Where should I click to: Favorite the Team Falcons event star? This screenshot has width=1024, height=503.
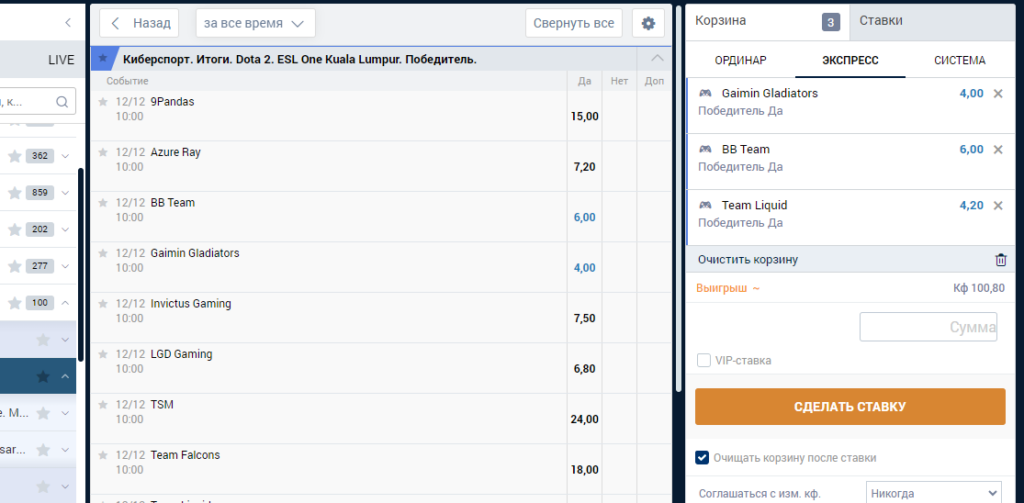coord(103,455)
